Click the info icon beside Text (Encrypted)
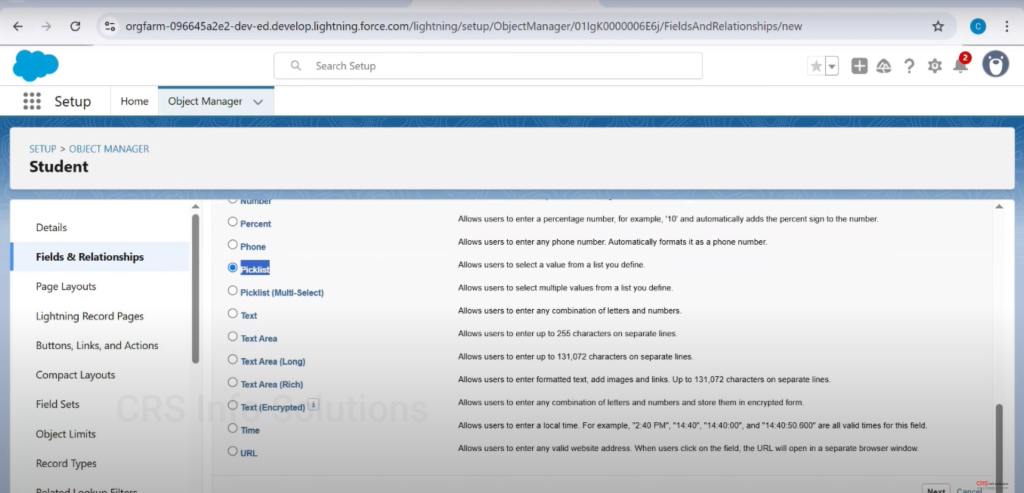Image resolution: width=1024 pixels, height=493 pixels. tap(313, 405)
